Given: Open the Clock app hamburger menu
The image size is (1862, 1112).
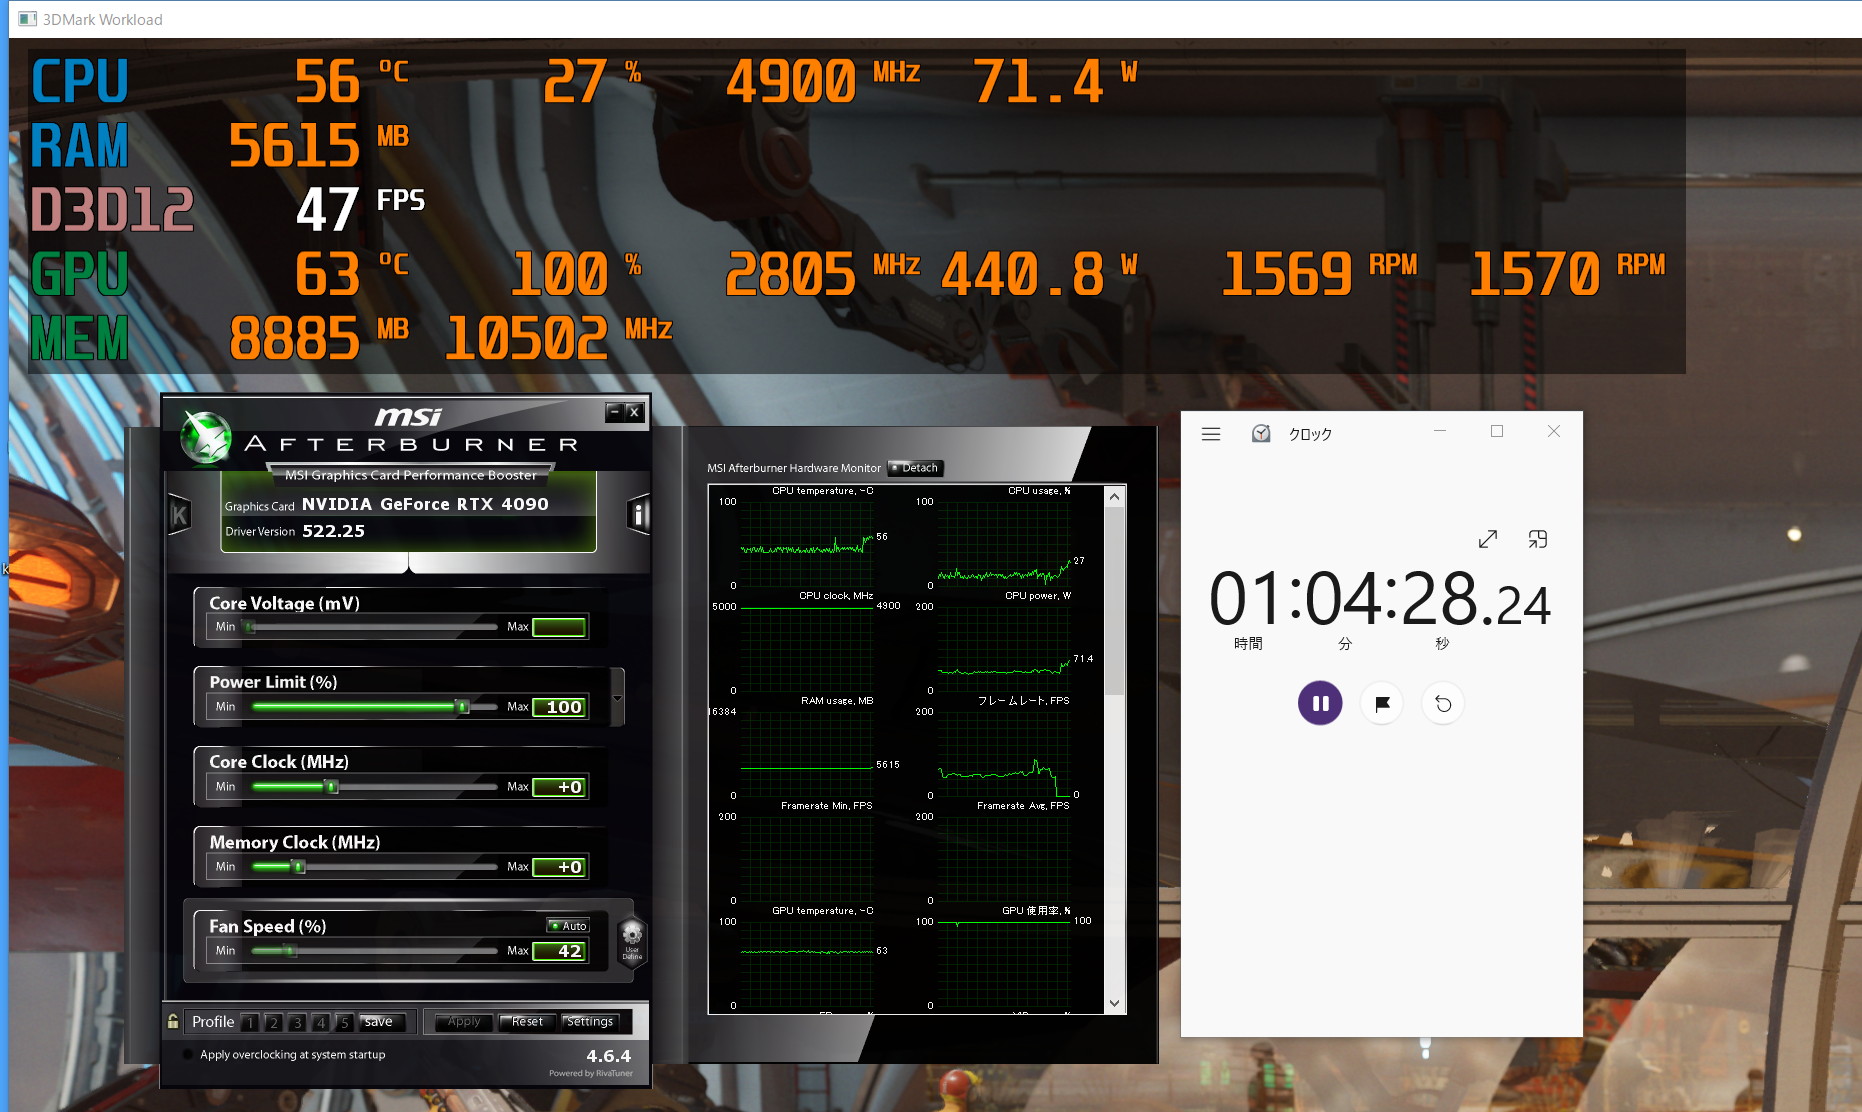Looking at the screenshot, I should [x=1211, y=434].
